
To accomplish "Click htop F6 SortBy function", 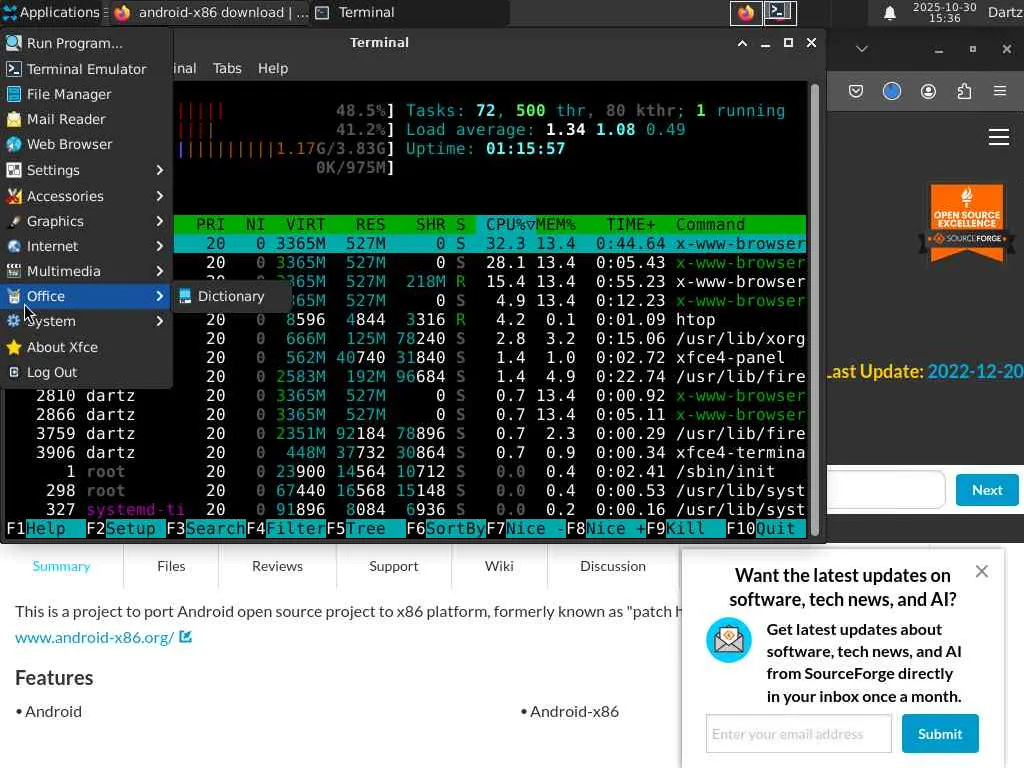I will 446,528.
